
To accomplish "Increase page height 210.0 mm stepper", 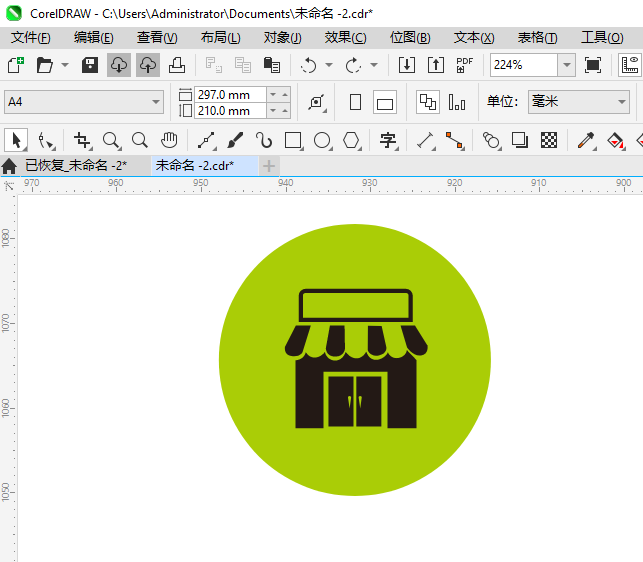I will click(x=285, y=111).
